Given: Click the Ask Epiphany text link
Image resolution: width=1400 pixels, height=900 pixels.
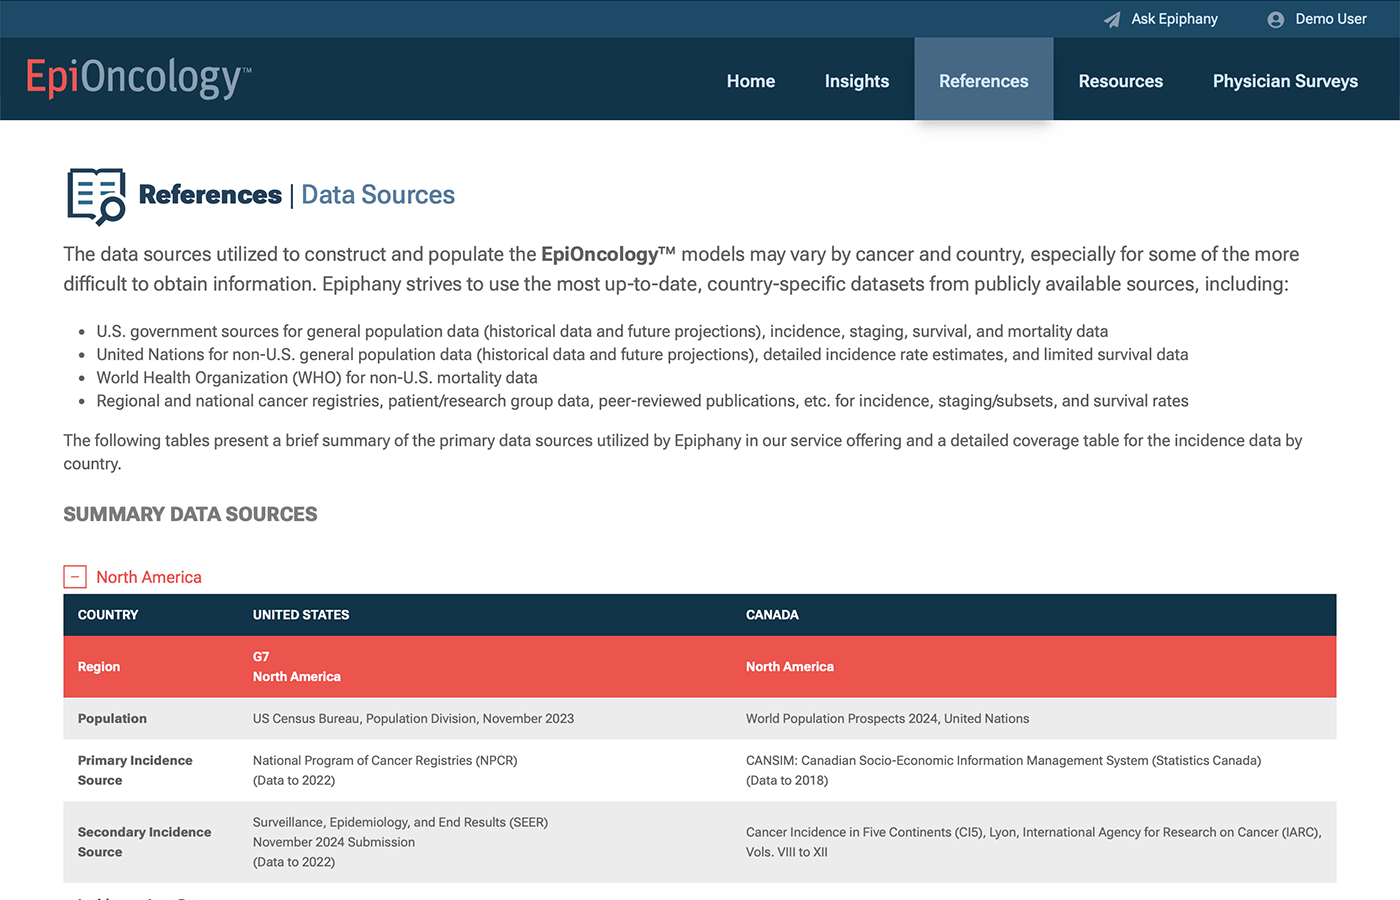Looking at the screenshot, I should [1174, 19].
